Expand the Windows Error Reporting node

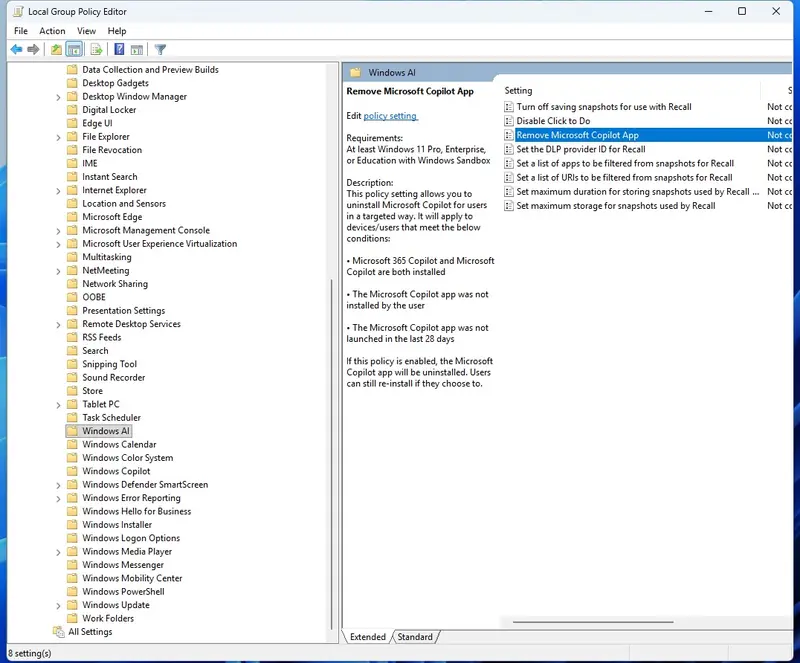[x=58, y=499]
